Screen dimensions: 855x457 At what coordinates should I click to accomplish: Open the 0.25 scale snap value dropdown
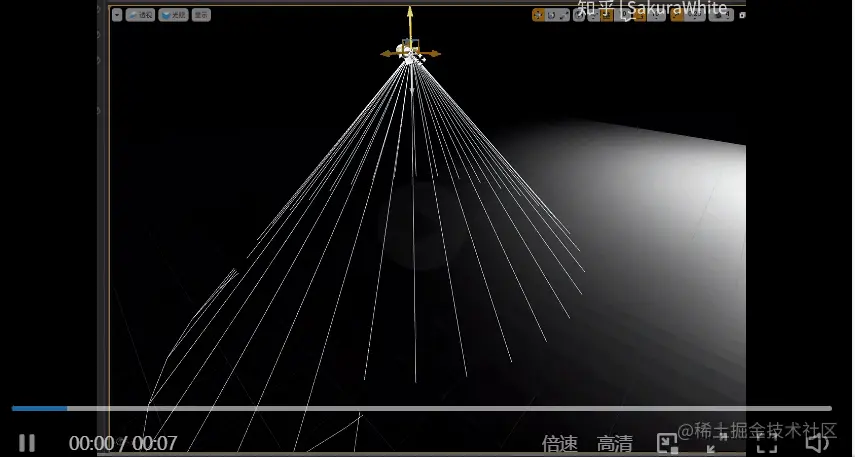tap(695, 15)
